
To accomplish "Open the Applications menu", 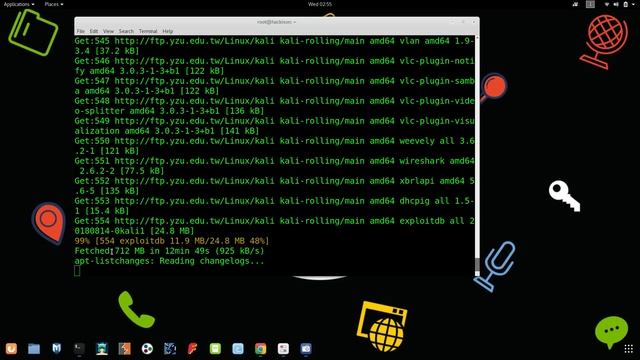I will (x=19, y=4).
